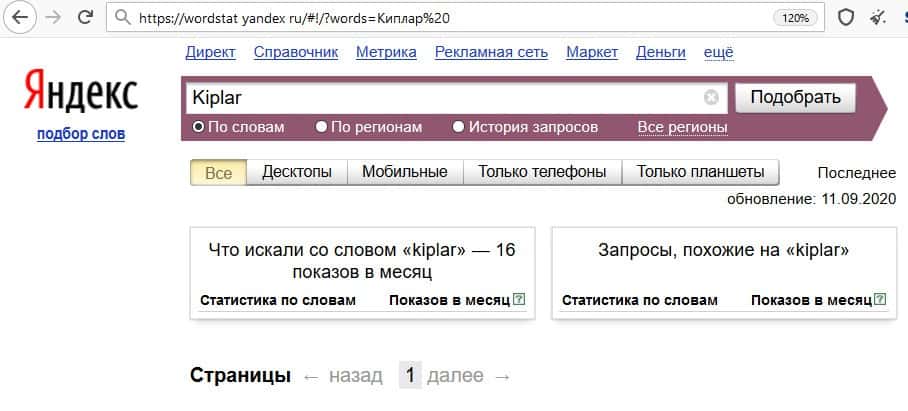
Task: Clear the Kiplar search field with the X icon
Action: coord(711,98)
